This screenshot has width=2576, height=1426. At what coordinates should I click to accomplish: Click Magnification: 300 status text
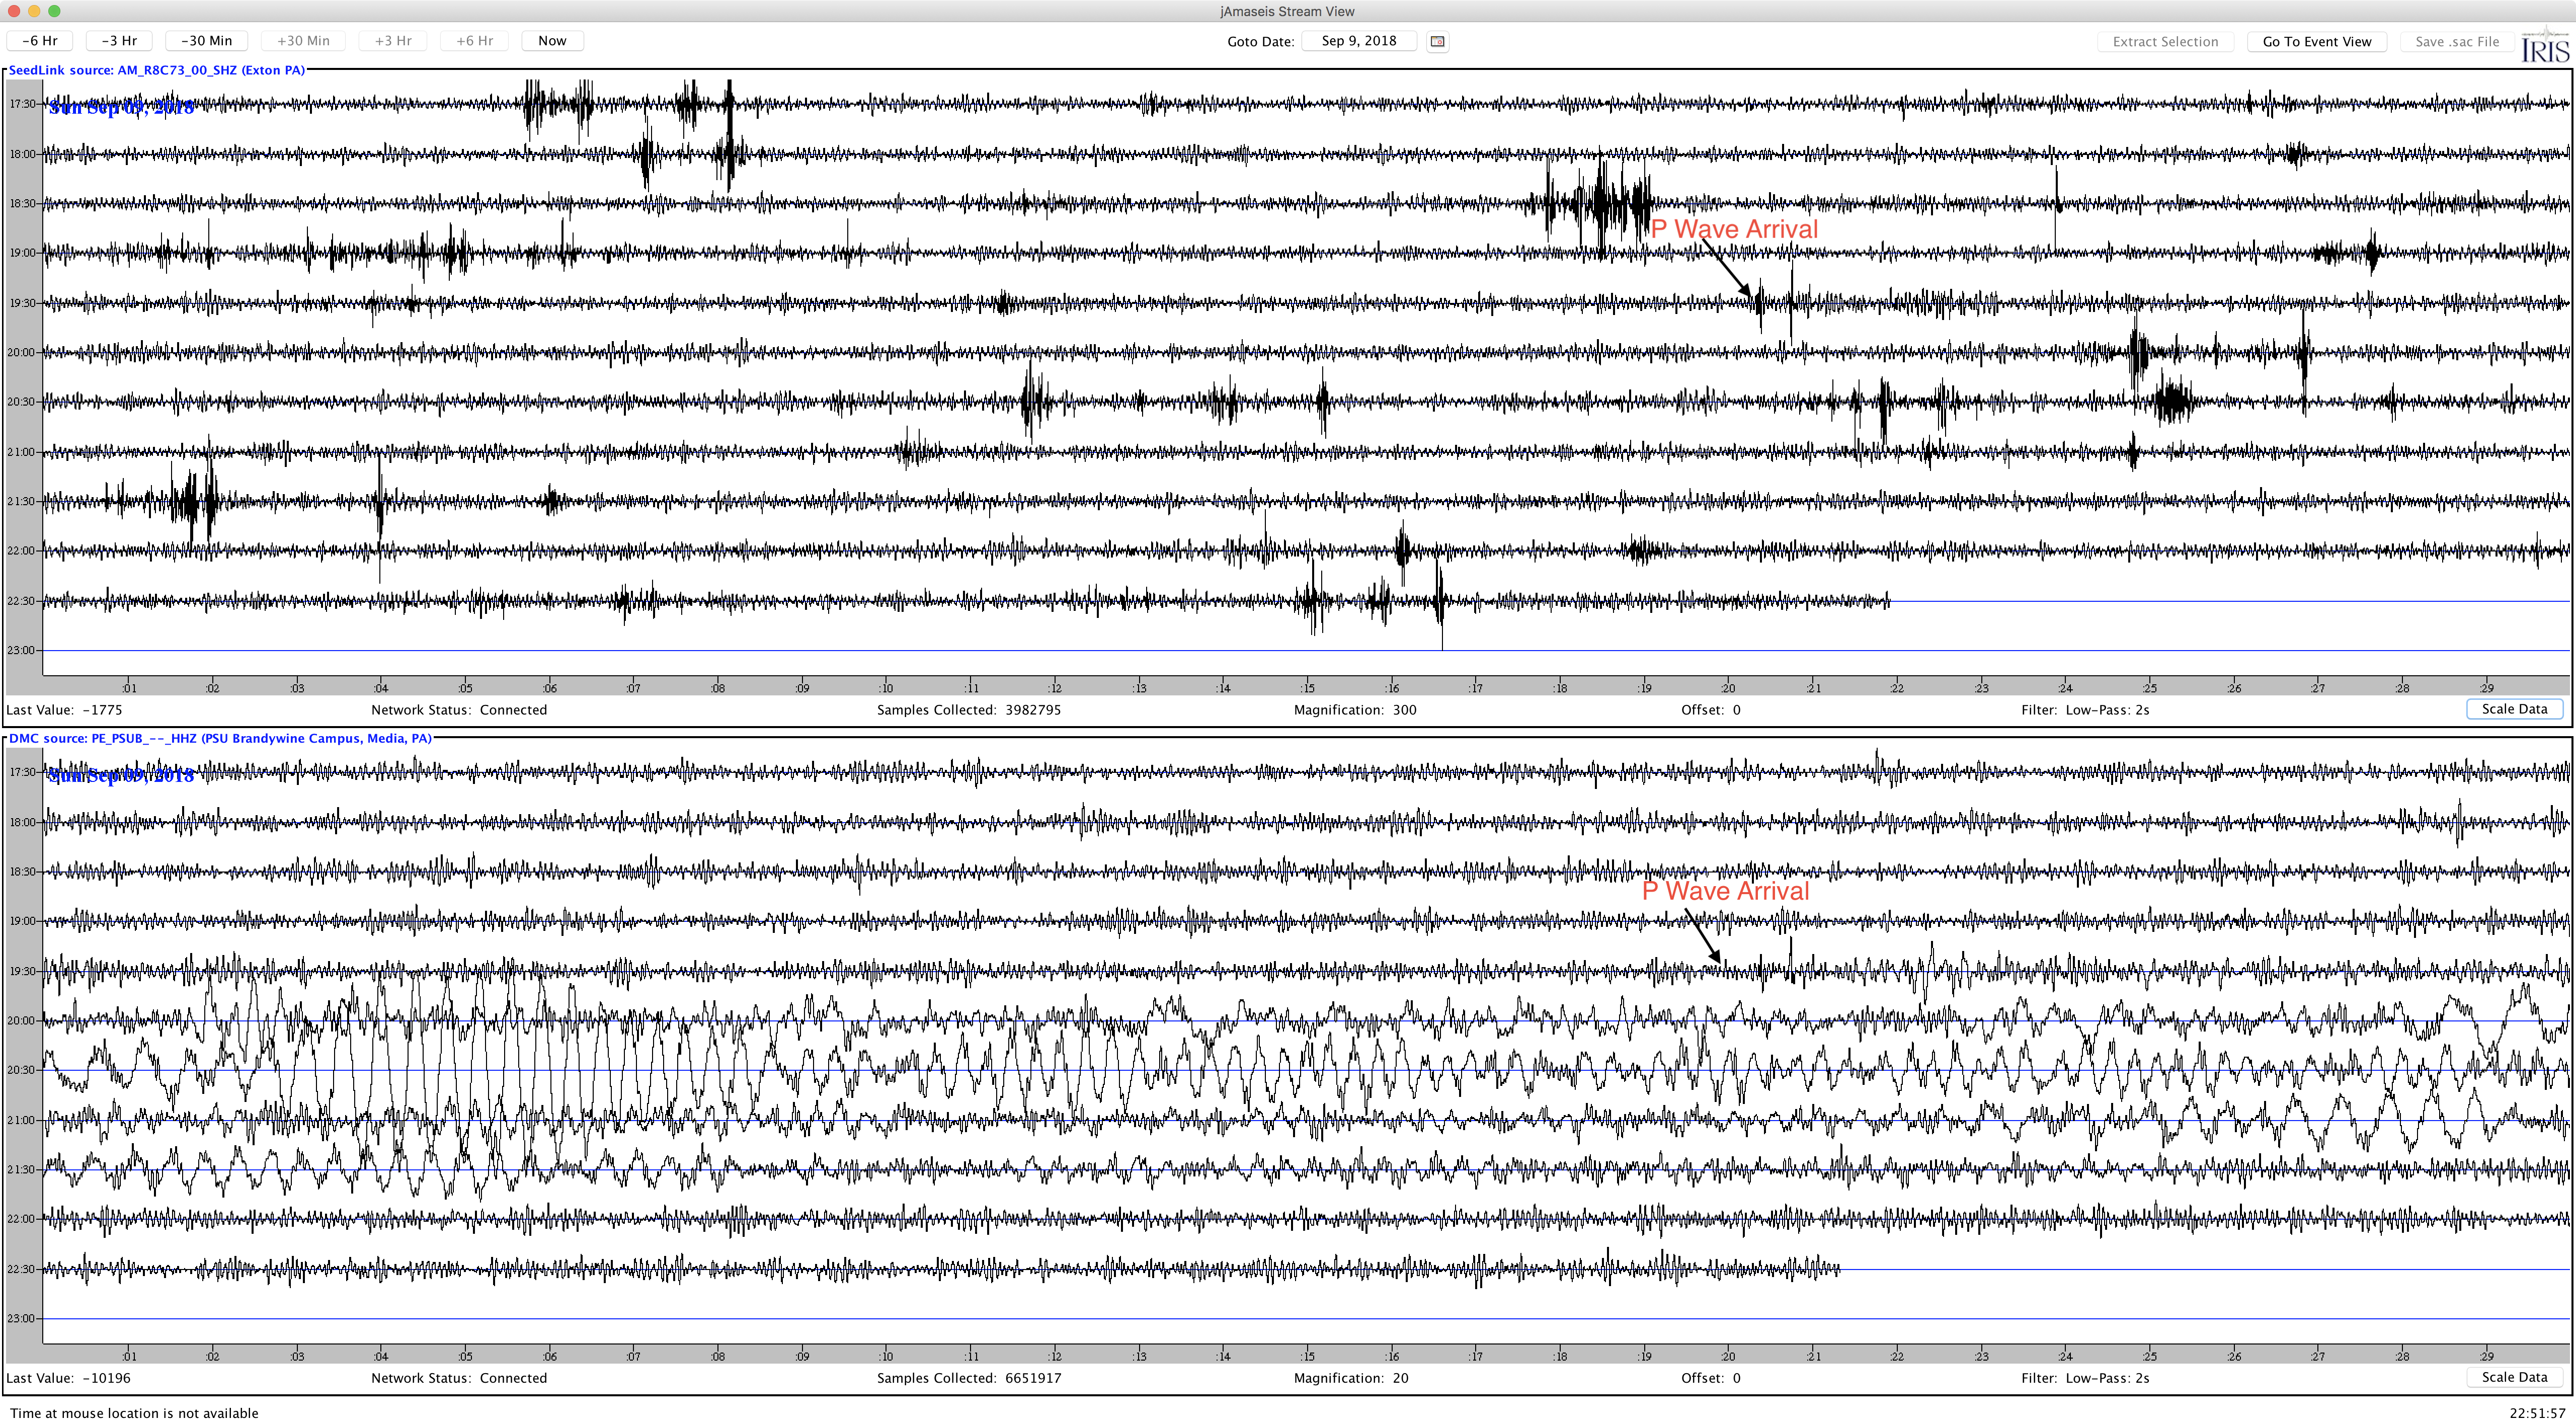(1355, 710)
